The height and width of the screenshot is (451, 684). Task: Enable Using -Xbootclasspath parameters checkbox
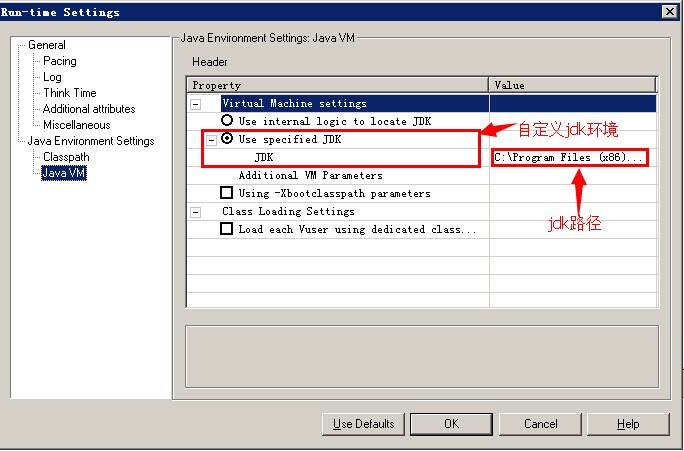(x=226, y=193)
